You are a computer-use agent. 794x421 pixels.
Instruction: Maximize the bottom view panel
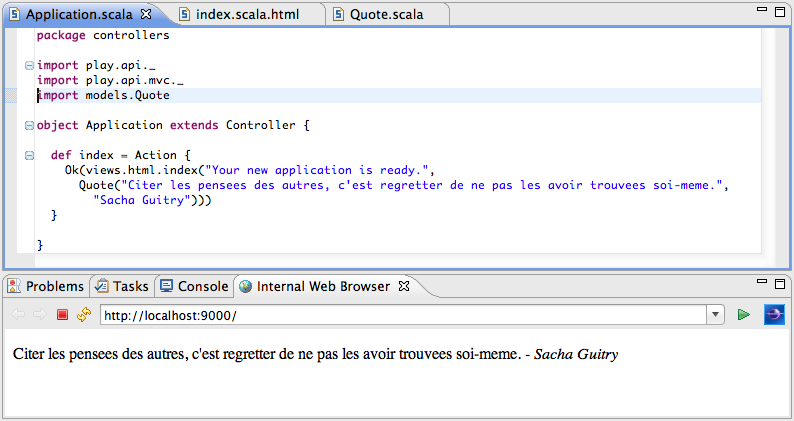coord(781,283)
